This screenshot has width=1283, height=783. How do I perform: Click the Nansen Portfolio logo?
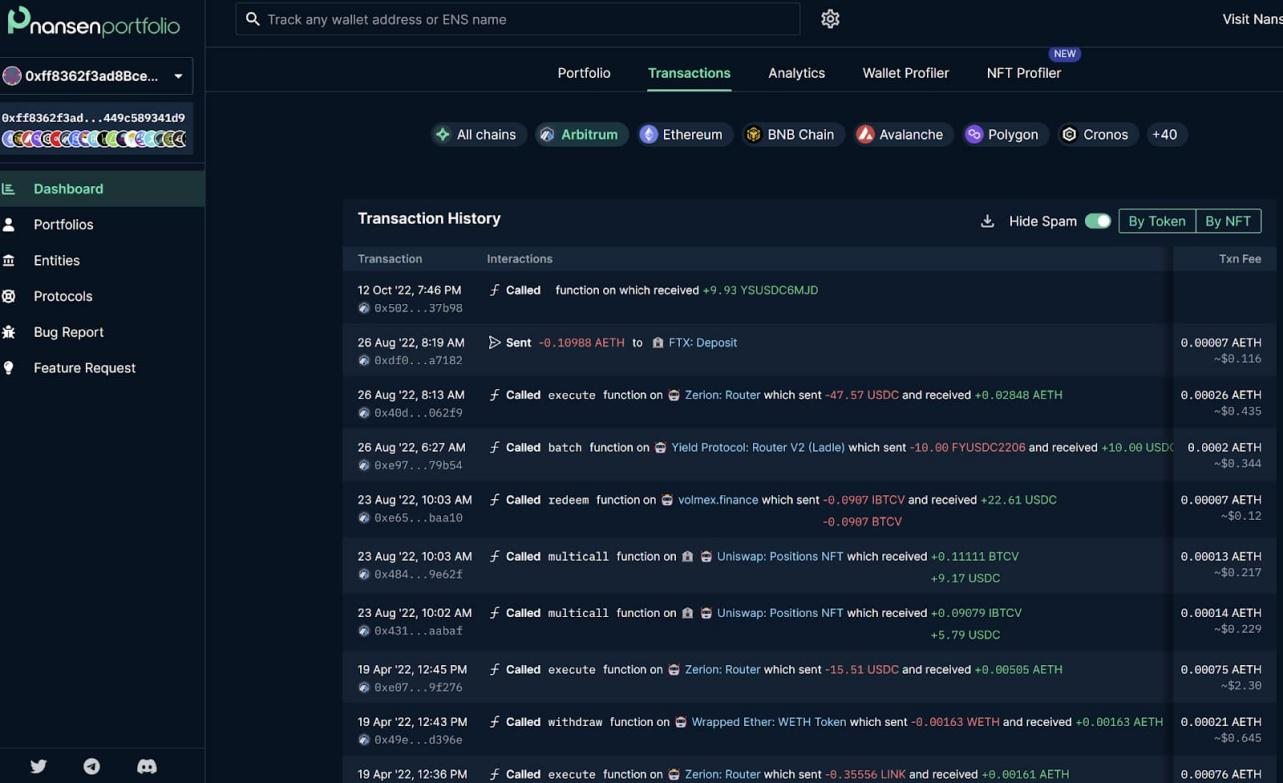pyautogui.click(x=94, y=21)
